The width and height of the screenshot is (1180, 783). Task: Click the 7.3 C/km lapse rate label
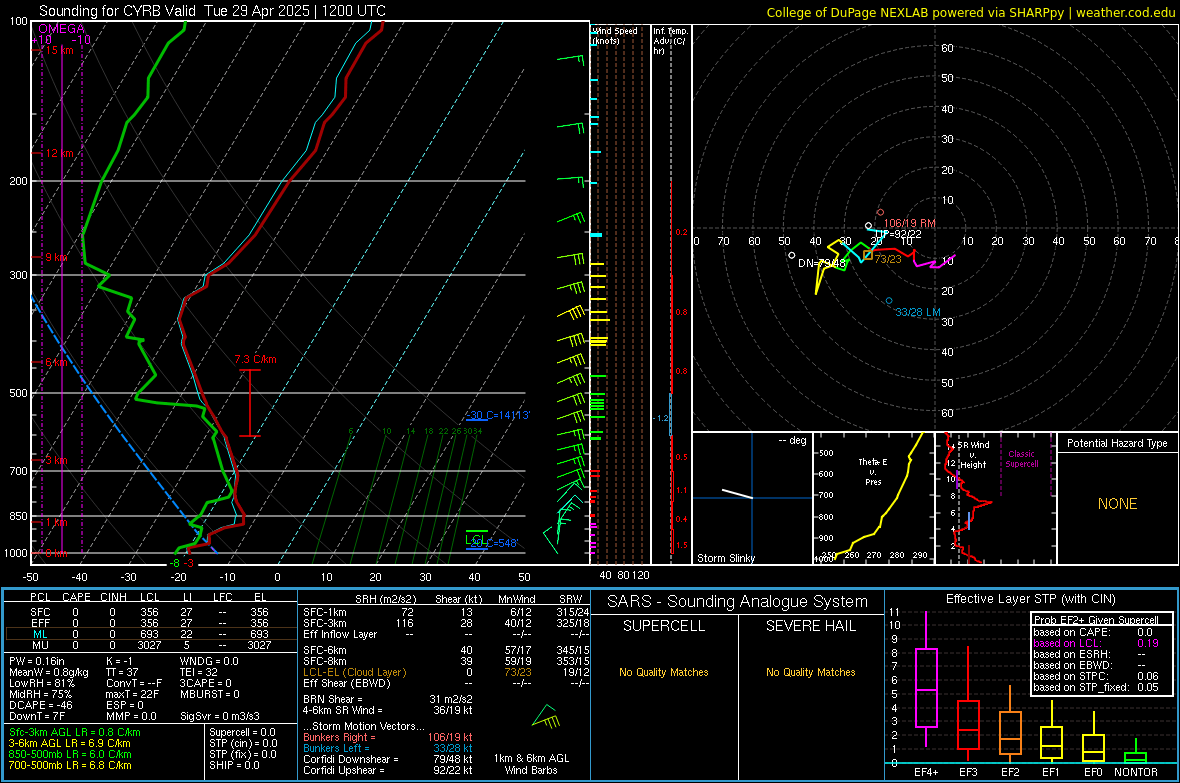(x=255, y=359)
